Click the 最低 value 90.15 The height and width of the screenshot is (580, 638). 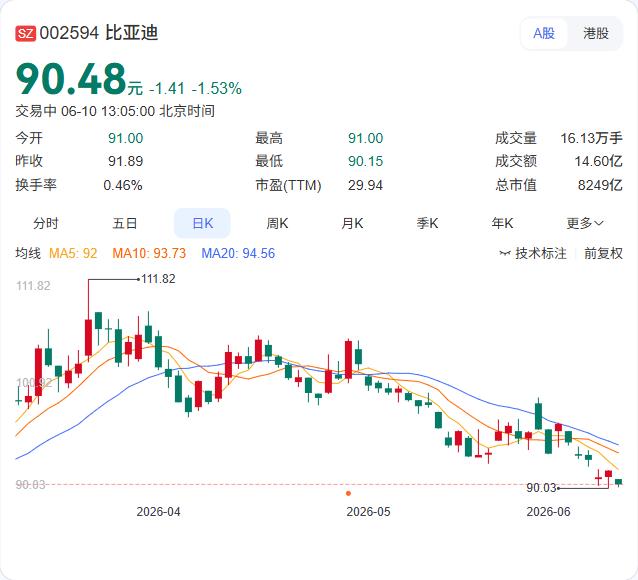point(365,162)
